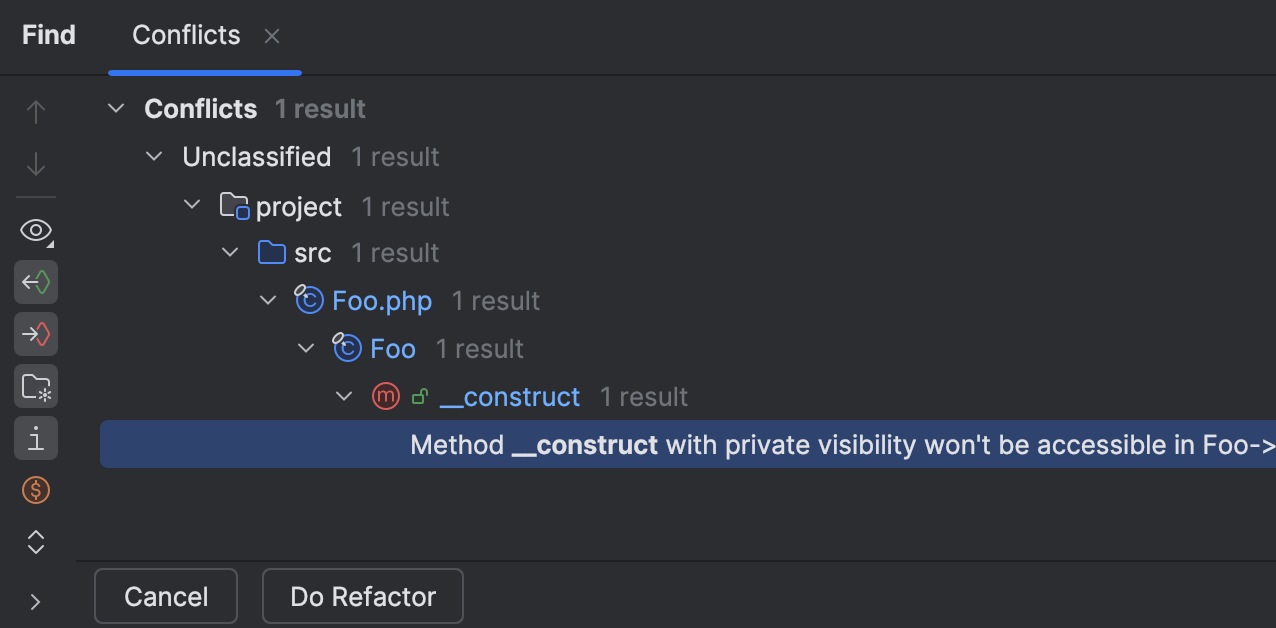The image size is (1276, 628).
Task: Click the Foo.php class file icon
Action: (310, 300)
